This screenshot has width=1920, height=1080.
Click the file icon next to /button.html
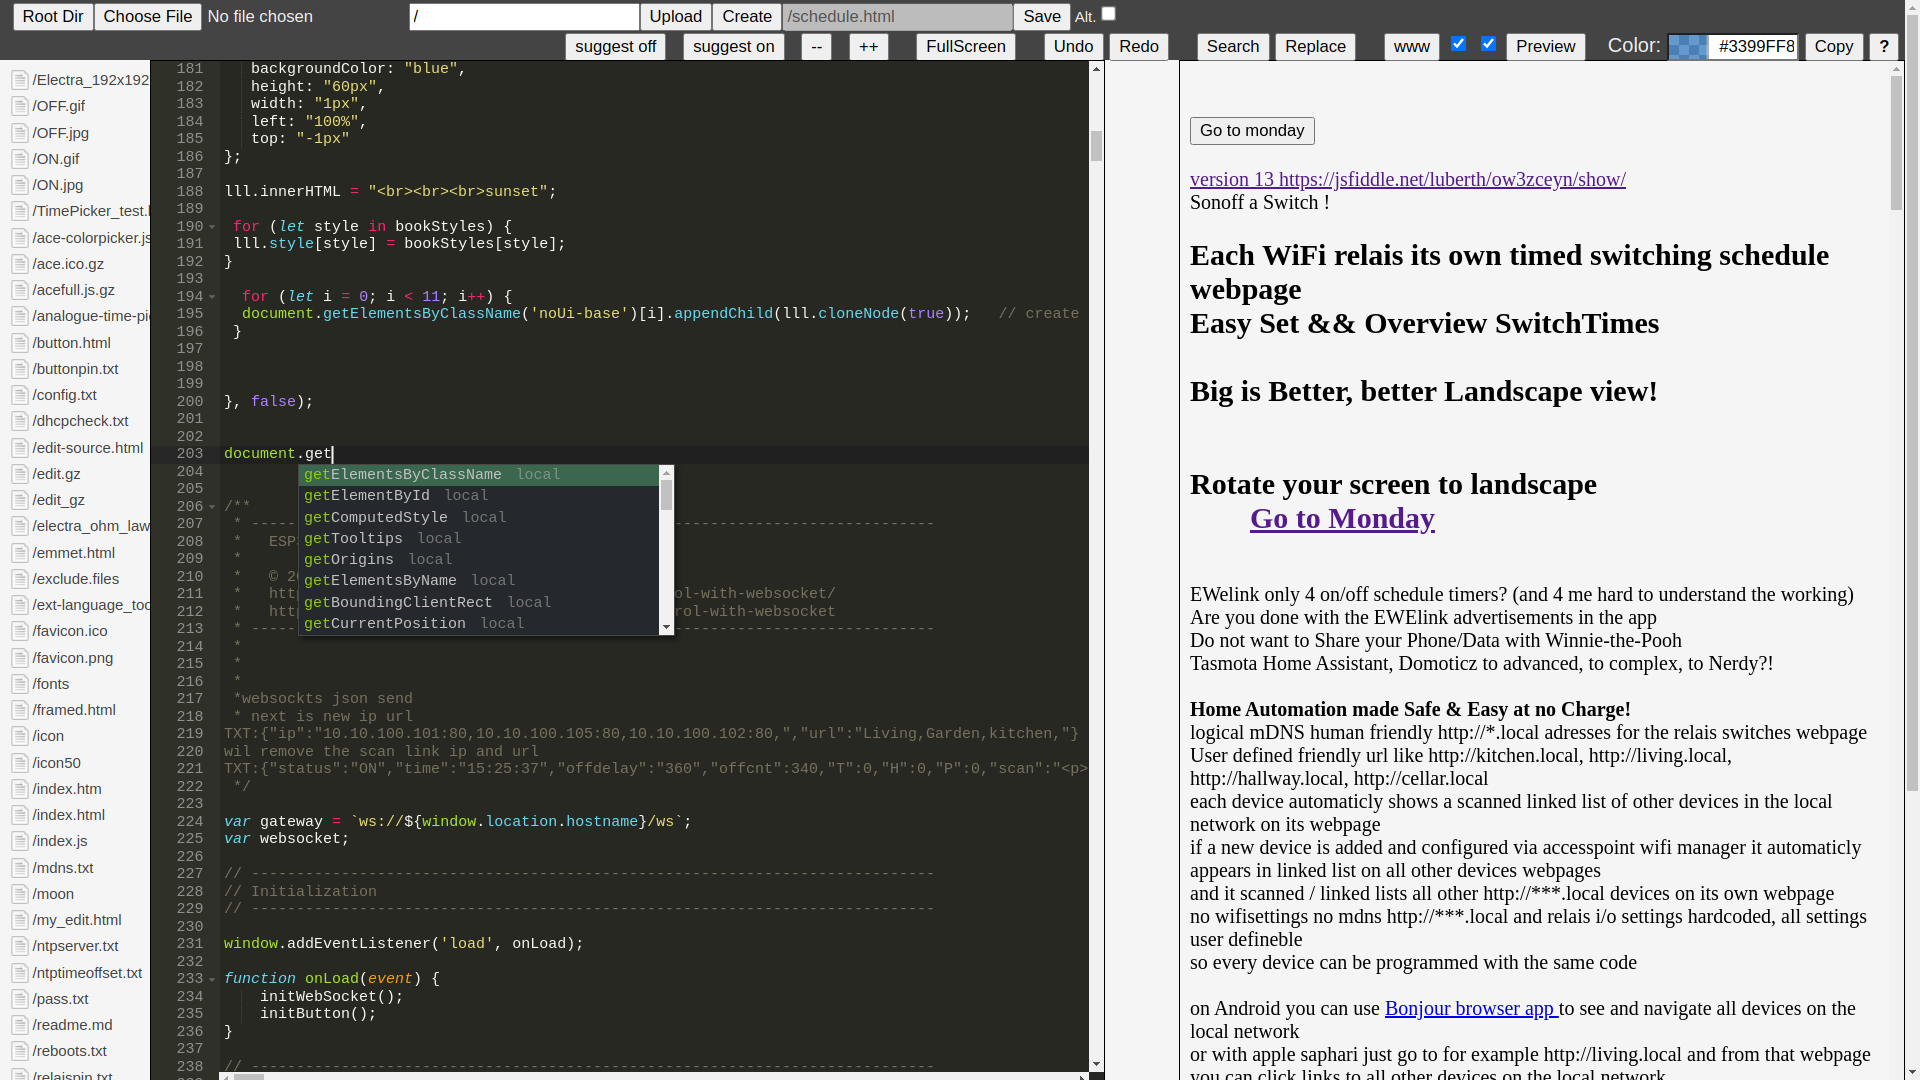(x=19, y=343)
